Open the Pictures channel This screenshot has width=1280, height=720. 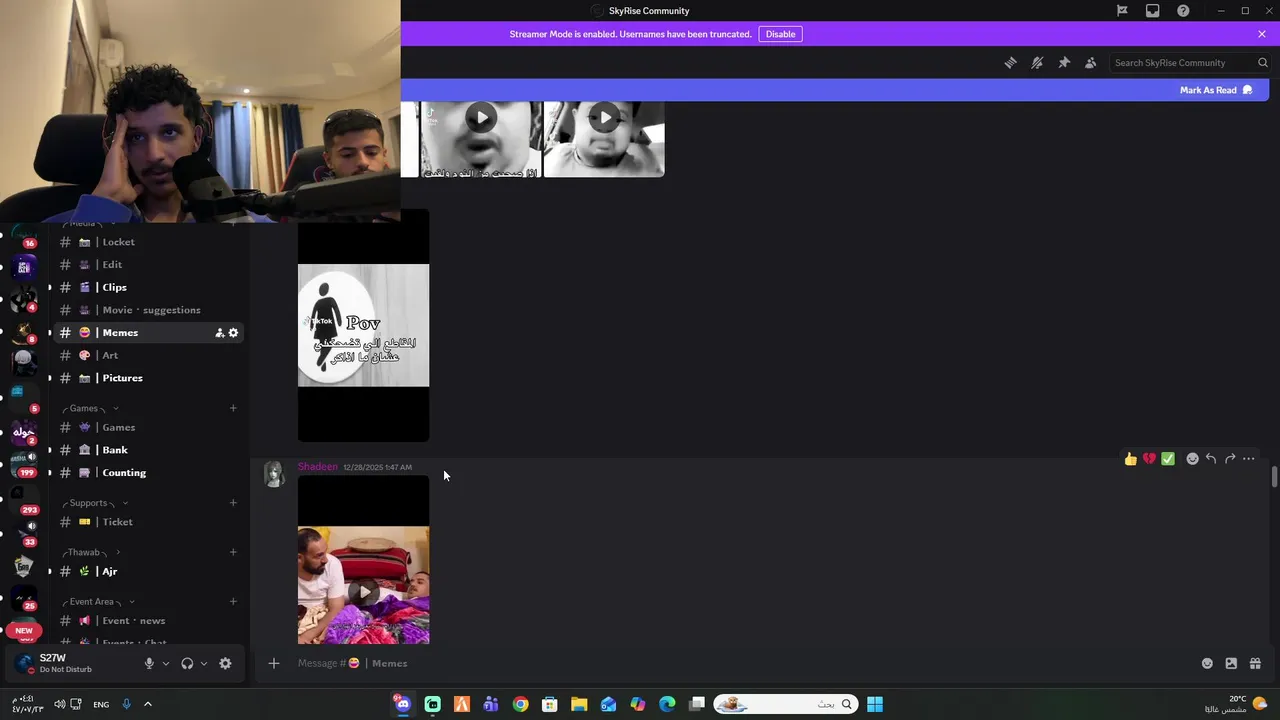point(150,378)
